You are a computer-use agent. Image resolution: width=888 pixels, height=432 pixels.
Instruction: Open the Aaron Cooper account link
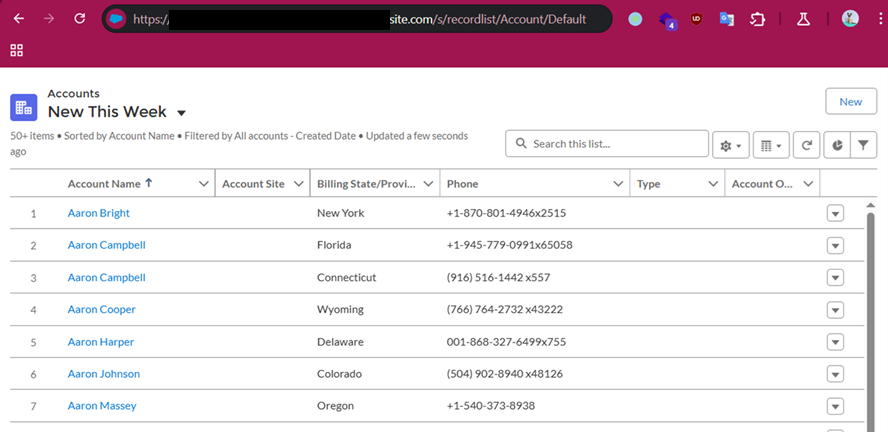coord(101,309)
